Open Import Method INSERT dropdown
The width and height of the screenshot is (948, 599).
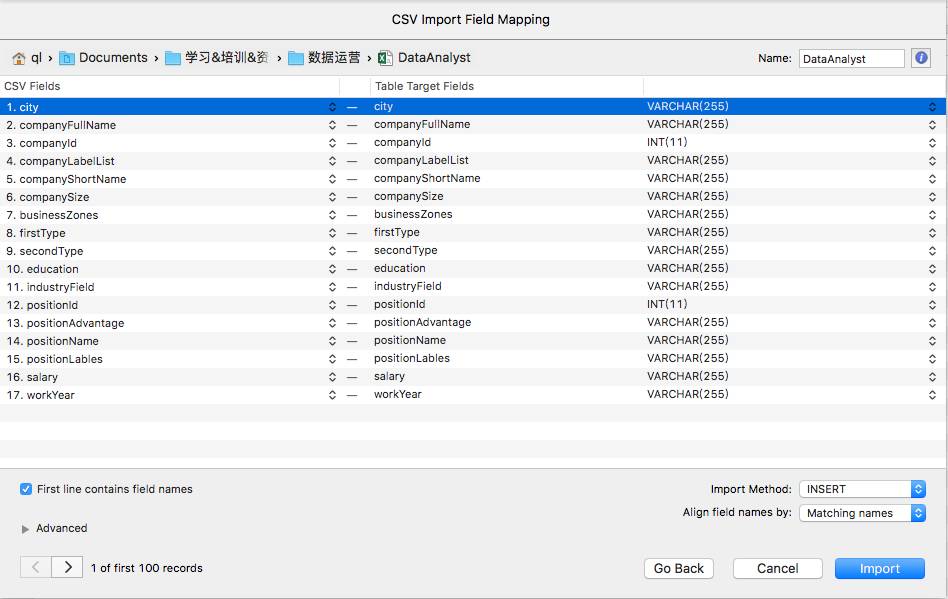(x=862, y=489)
